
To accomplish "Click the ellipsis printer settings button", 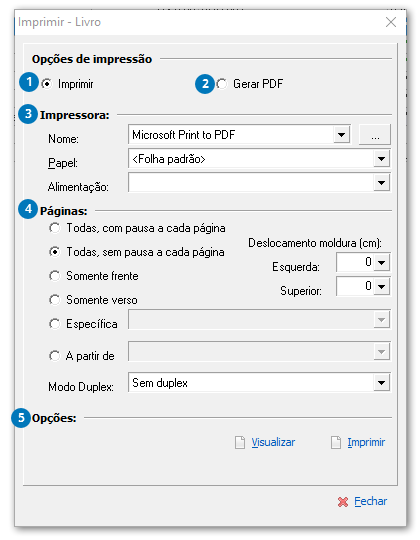I will tap(375, 135).
